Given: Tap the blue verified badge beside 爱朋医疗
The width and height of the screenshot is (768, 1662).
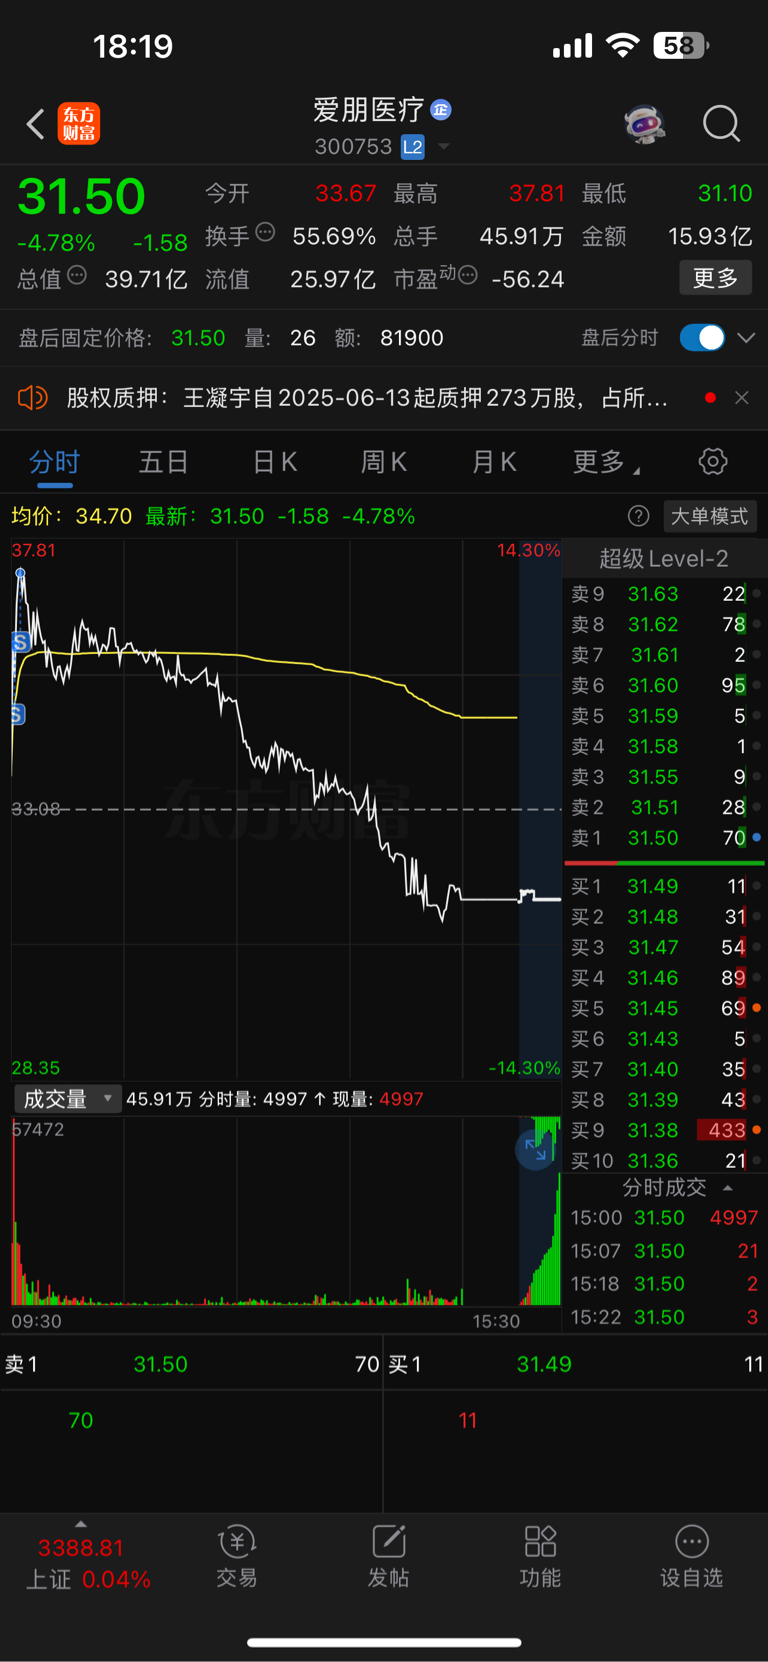Looking at the screenshot, I should point(441,109).
